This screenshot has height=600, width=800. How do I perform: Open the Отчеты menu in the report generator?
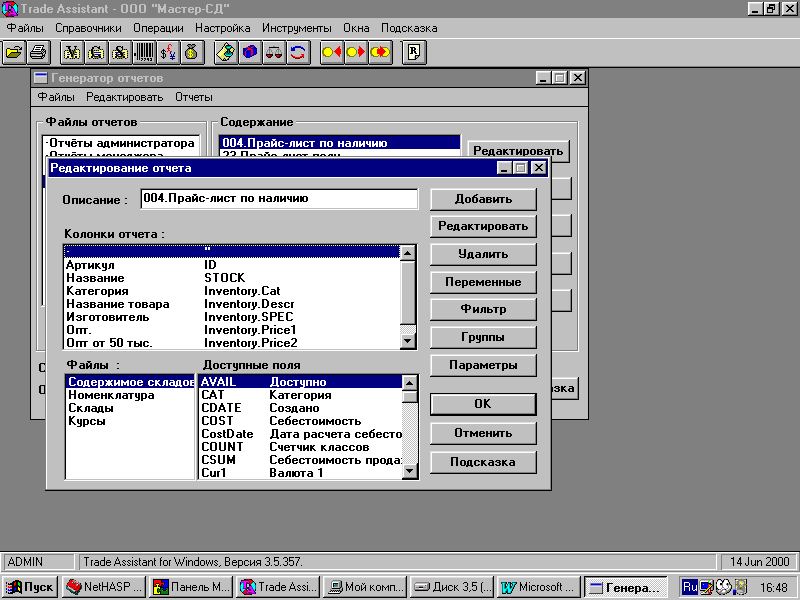(193, 97)
